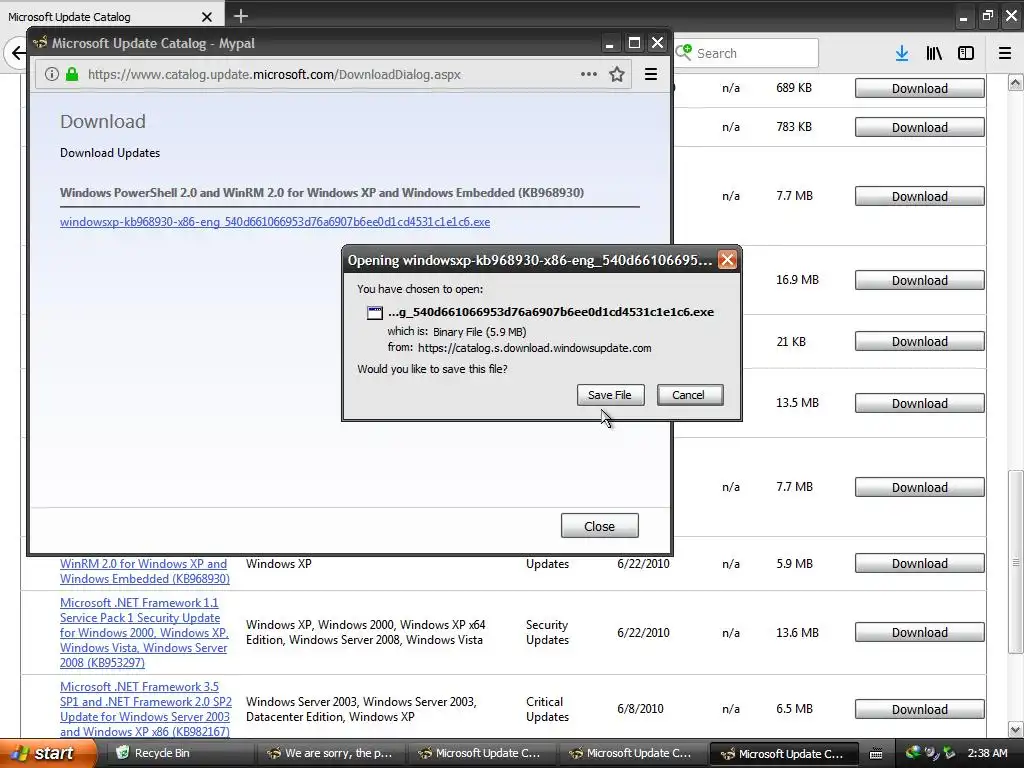Download the 689 KB update

coord(920,88)
